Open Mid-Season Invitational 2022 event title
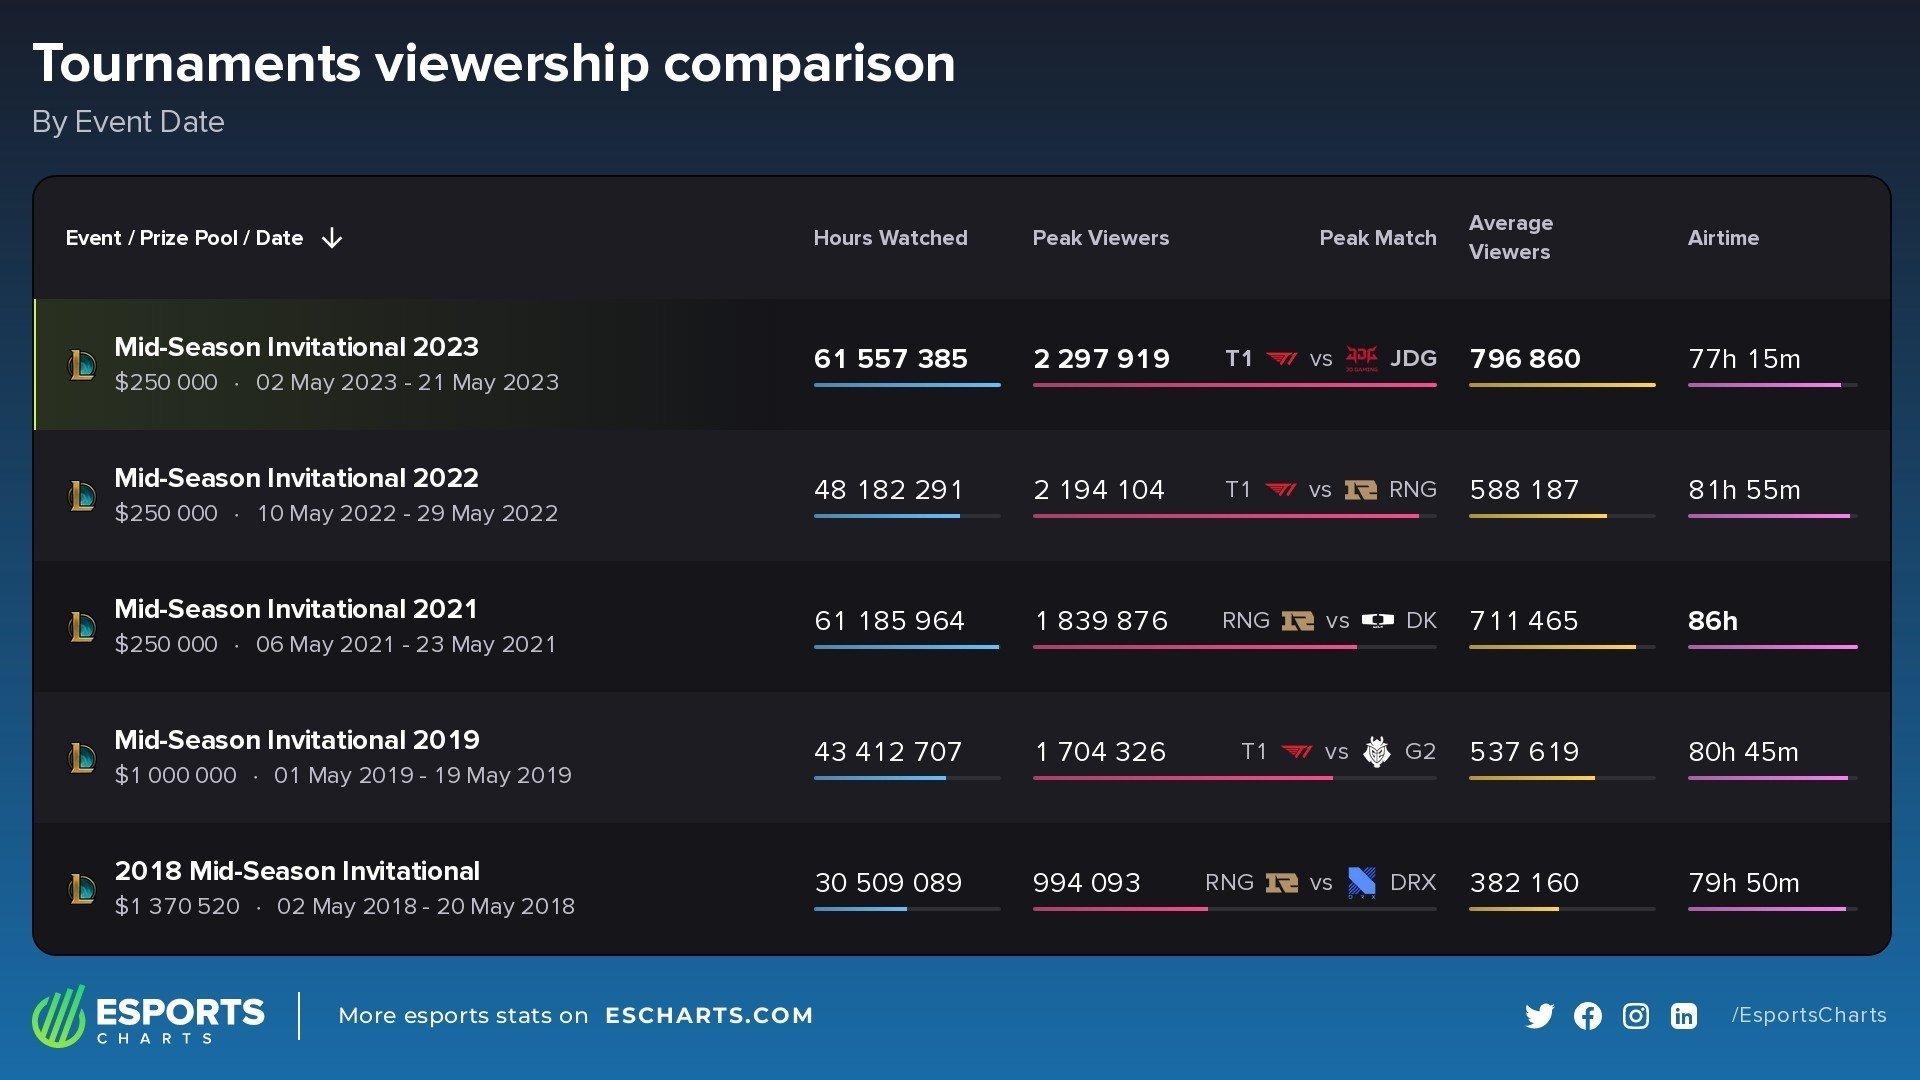Screen dimensions: 1920x1080 [x=296, y=478]
